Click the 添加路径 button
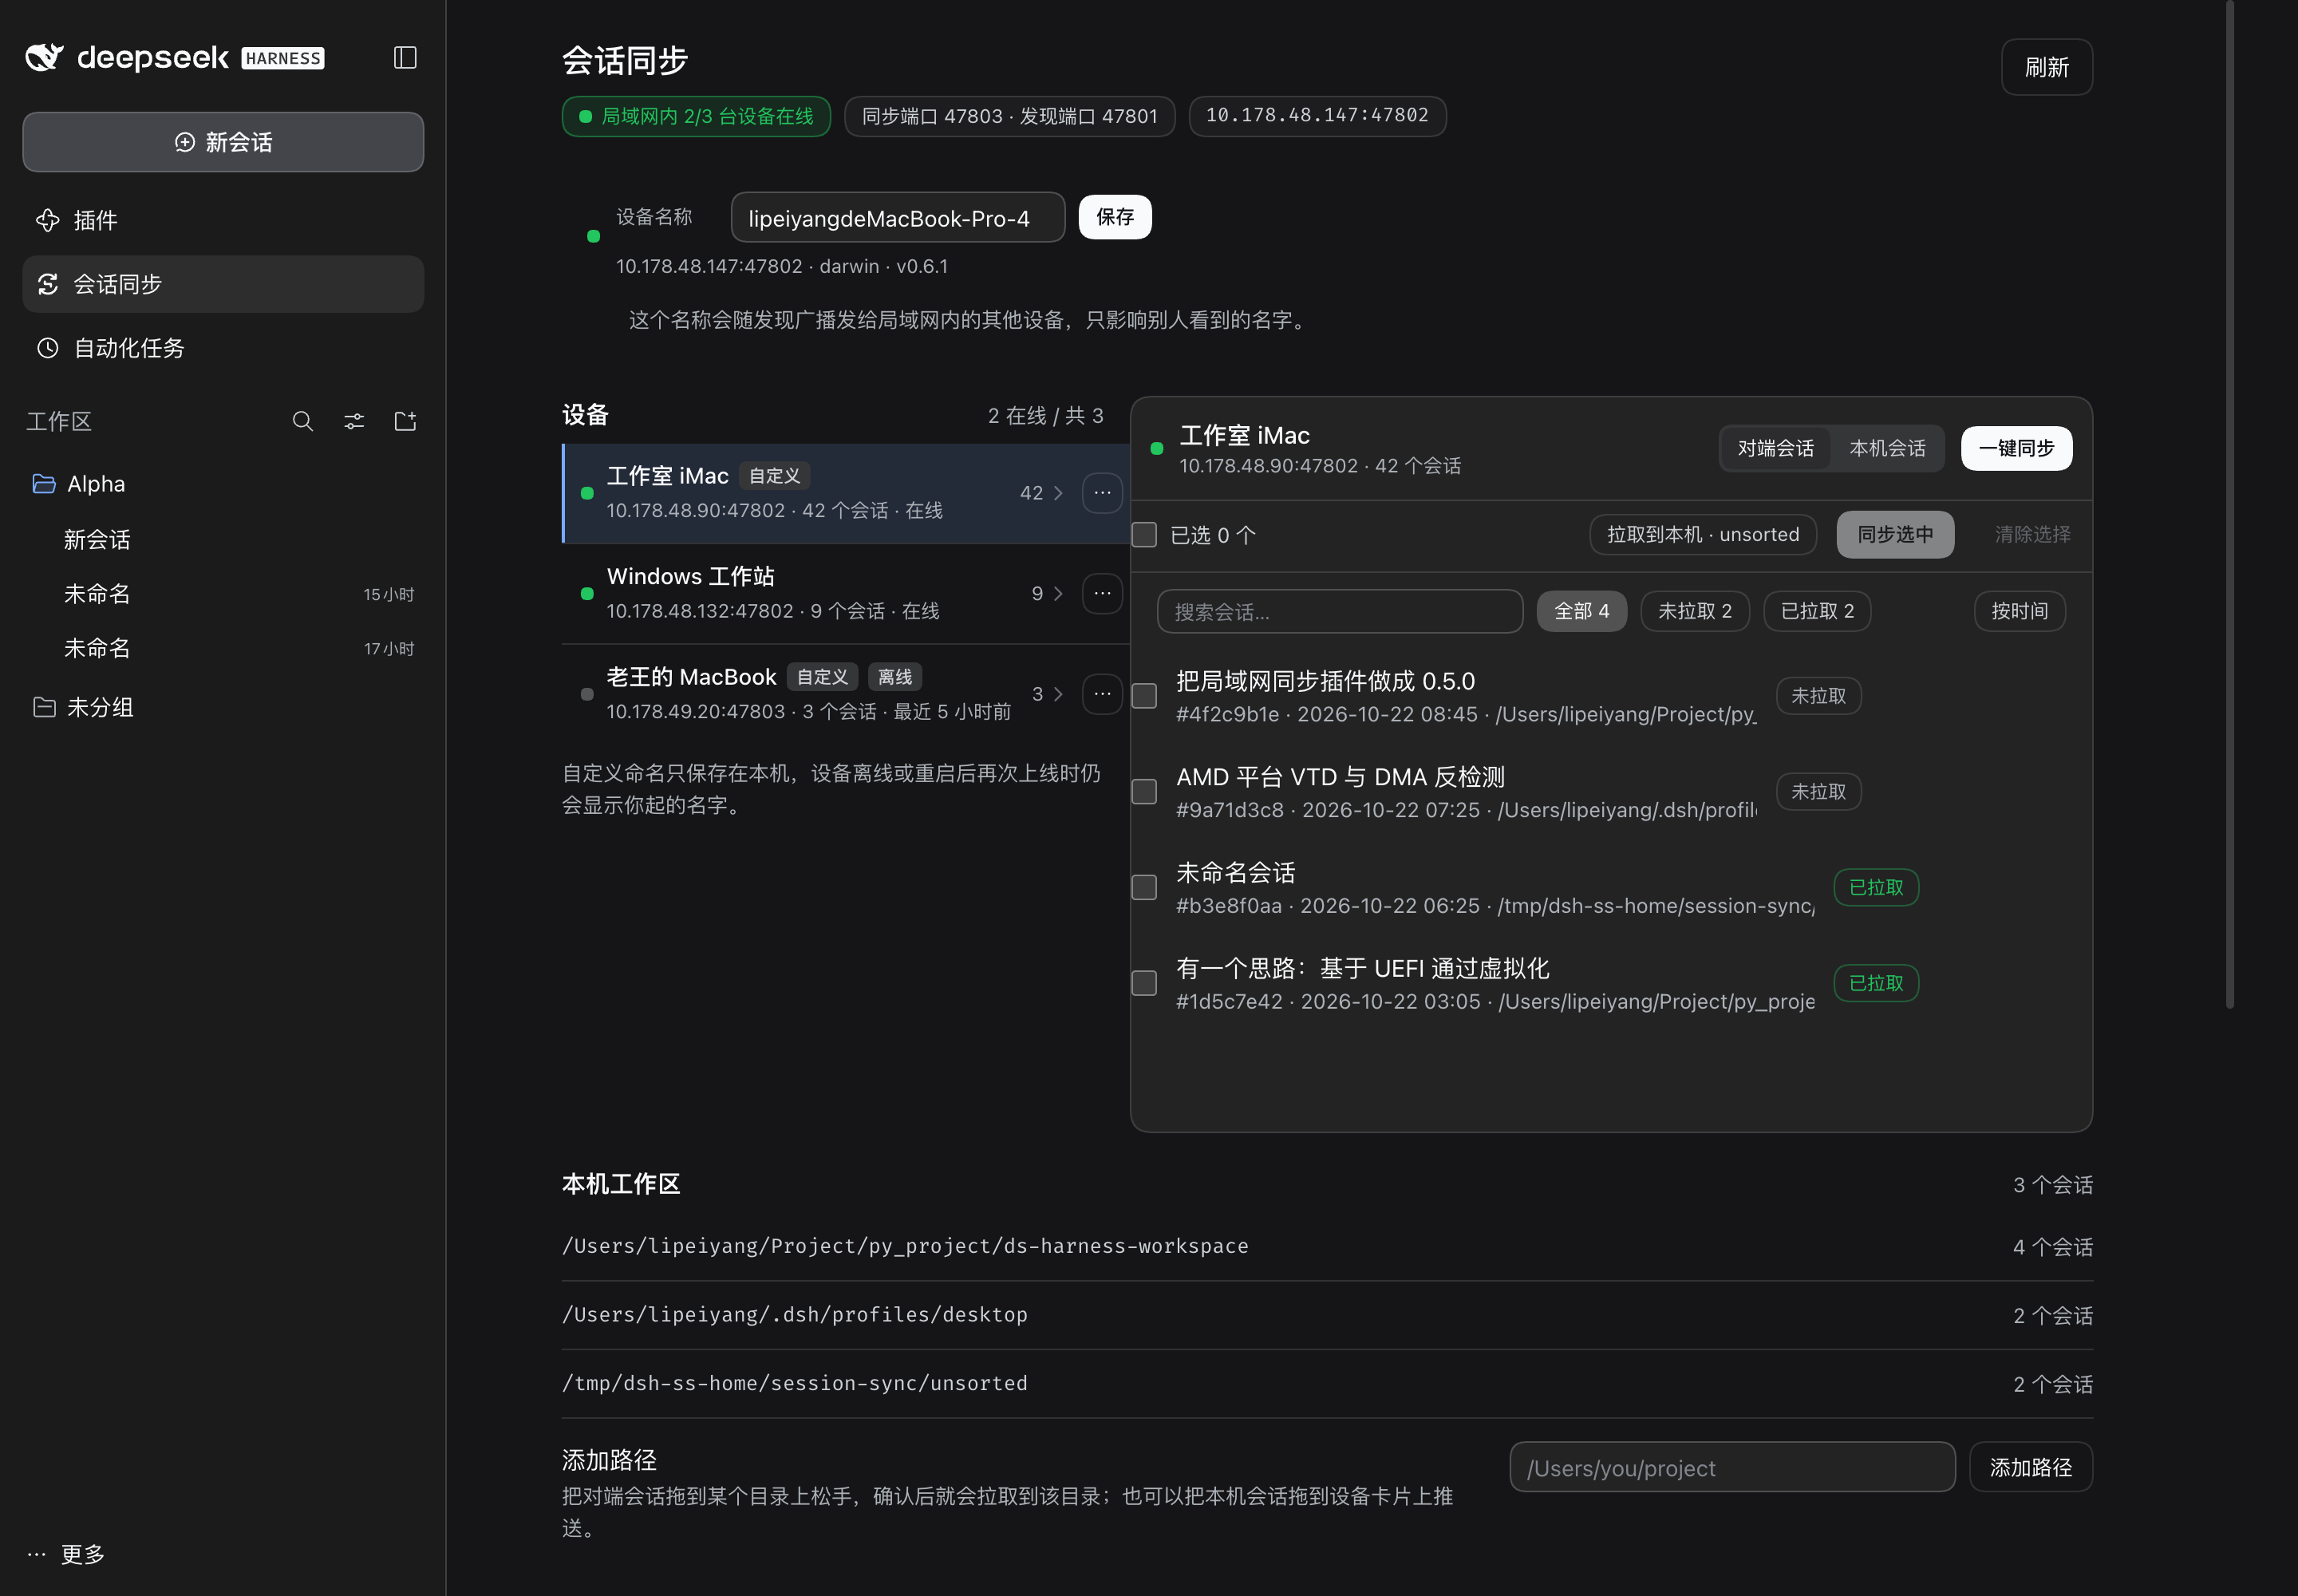The height and width of the screenshot is (1596, 2298). (2030, 1467)
